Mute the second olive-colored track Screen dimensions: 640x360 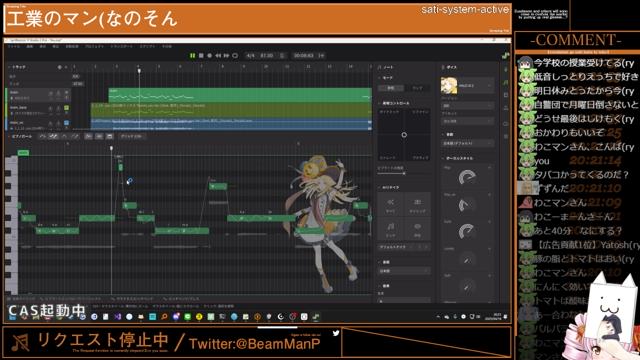(51, 108)
